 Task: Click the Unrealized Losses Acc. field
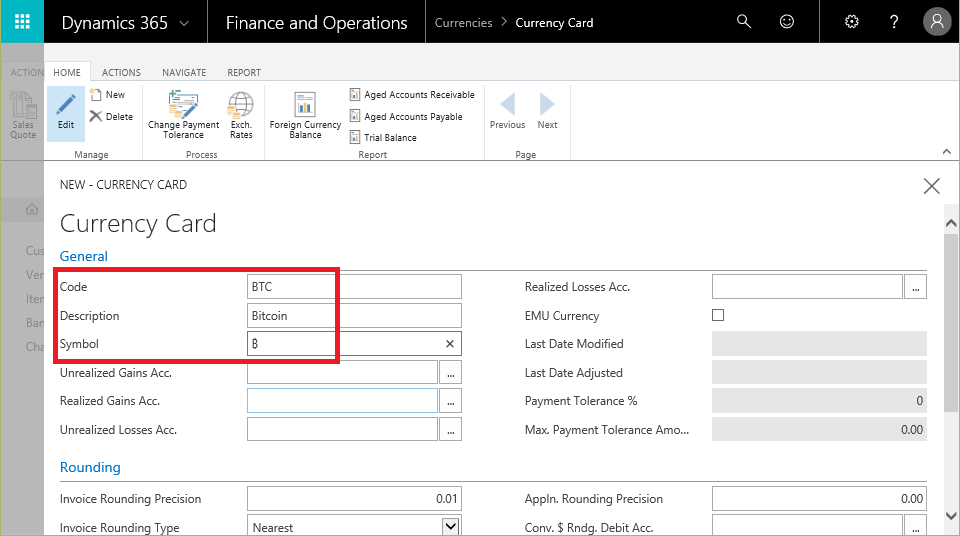[x=342, y=429]
